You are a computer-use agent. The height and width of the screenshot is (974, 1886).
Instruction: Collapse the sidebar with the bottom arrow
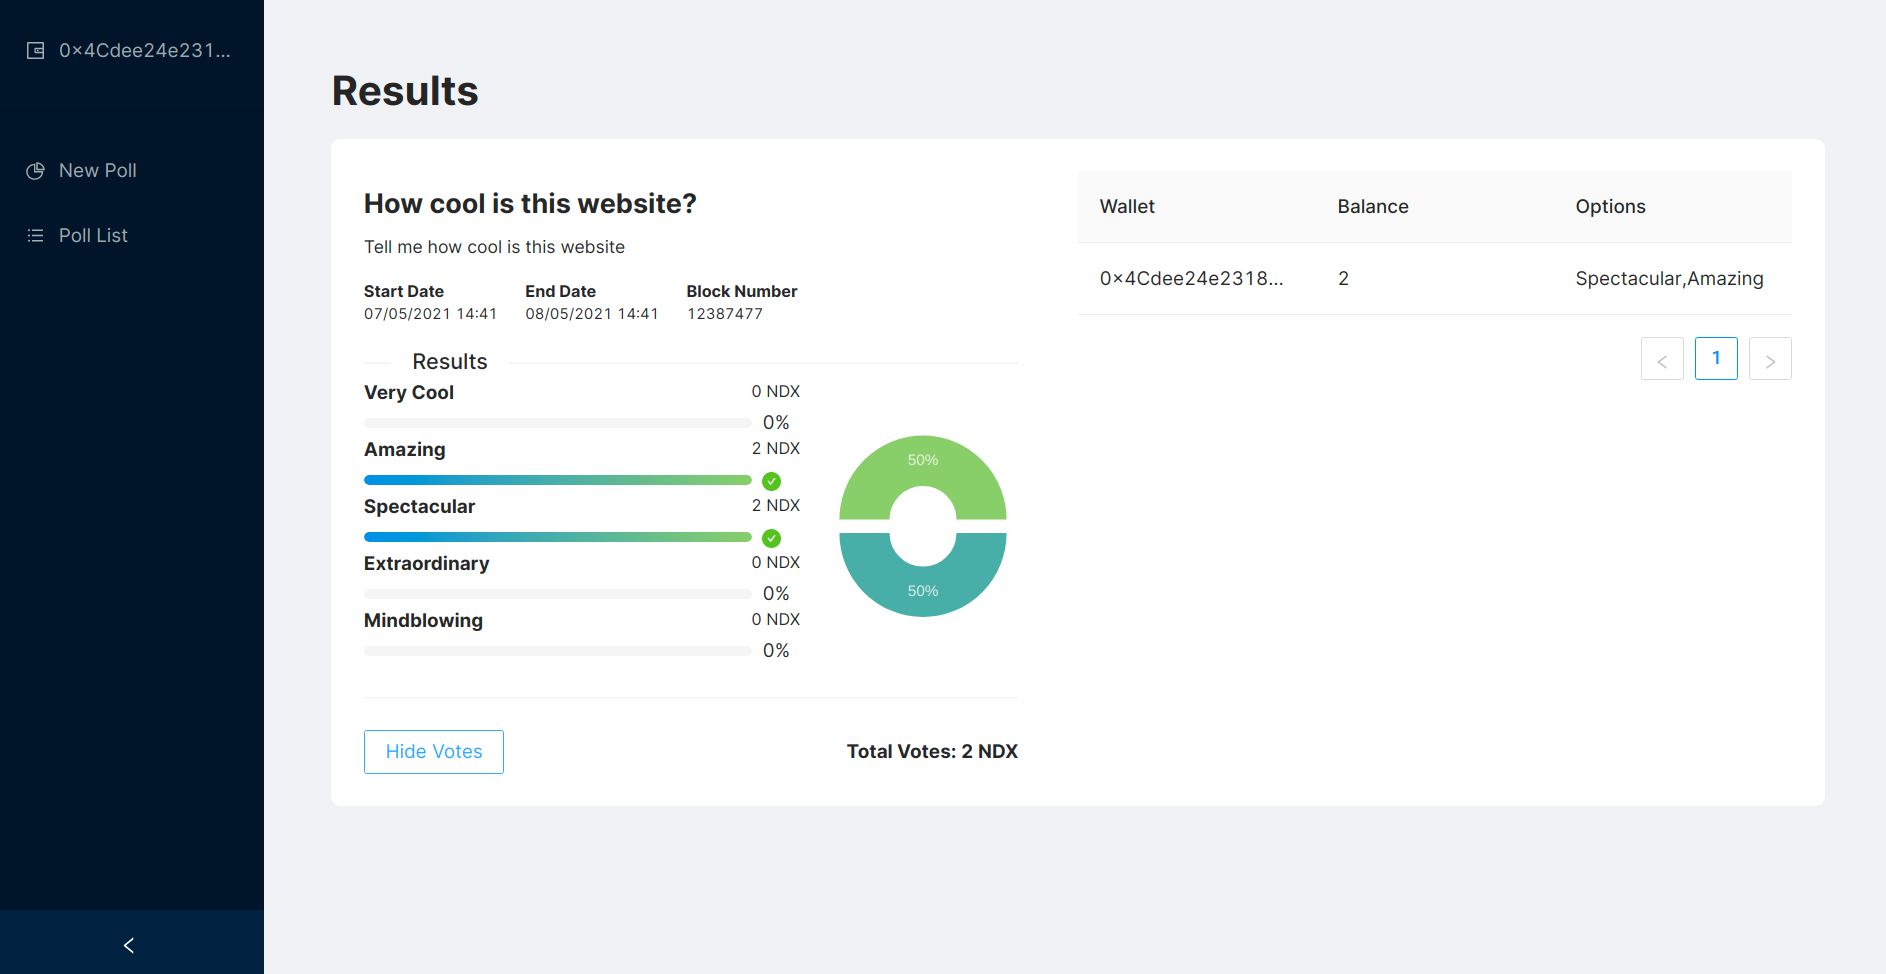tap(129, 945)
